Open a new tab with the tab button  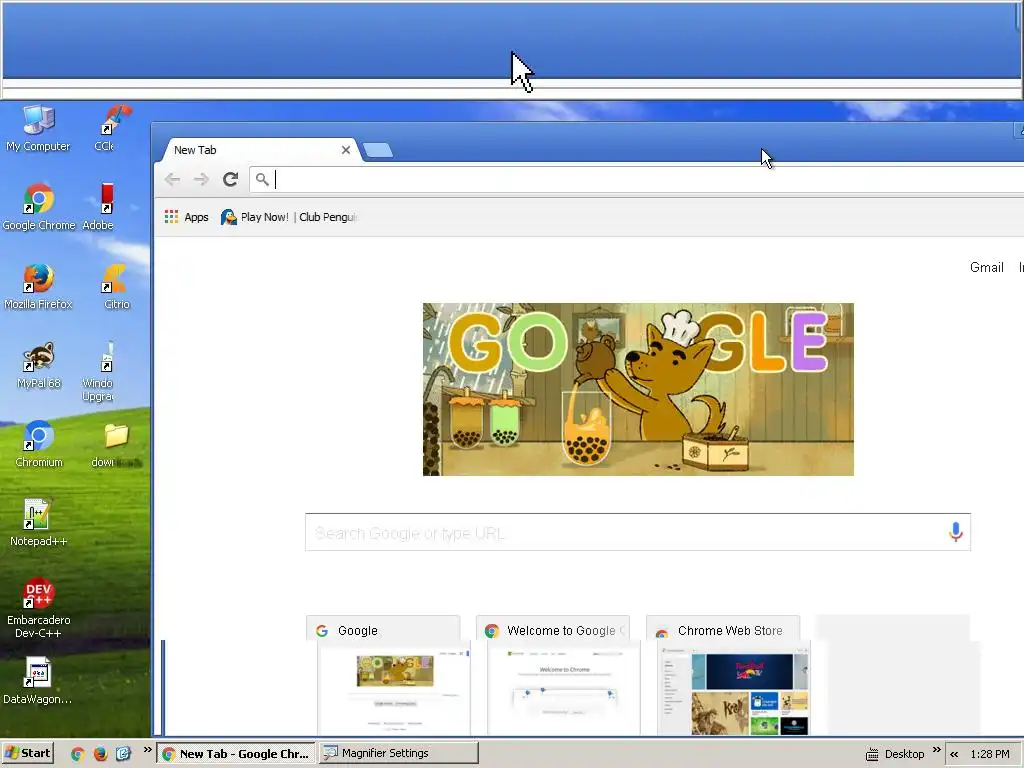[x=378, y=150]
